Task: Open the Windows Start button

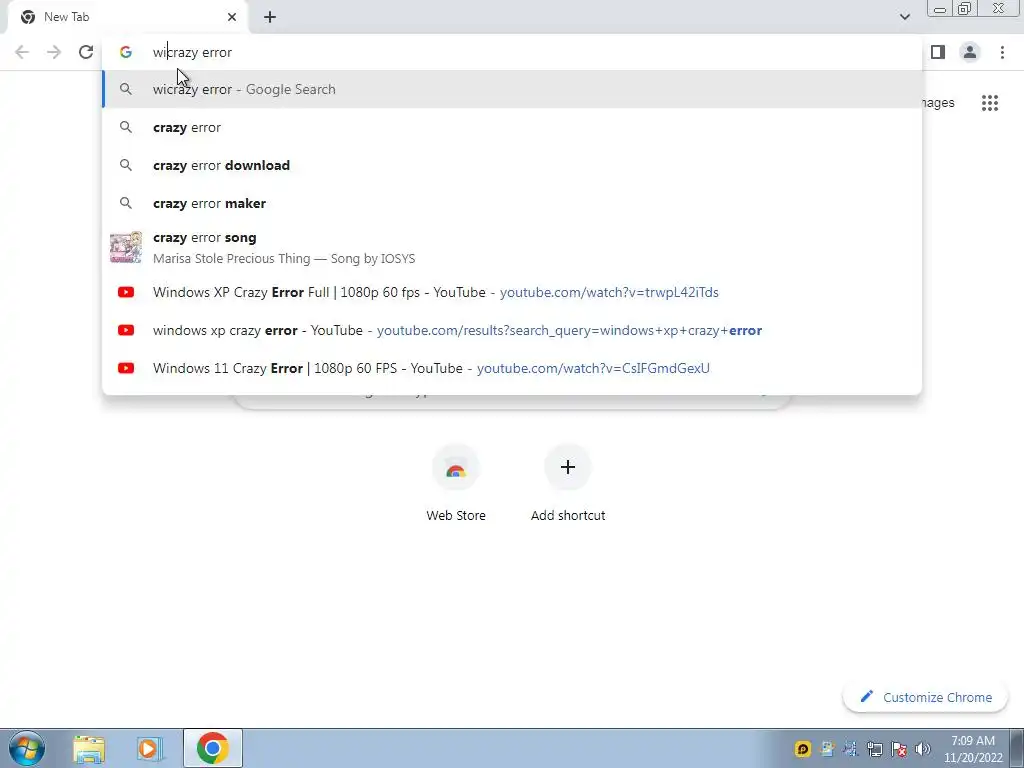Action: (x=27, y=748)
